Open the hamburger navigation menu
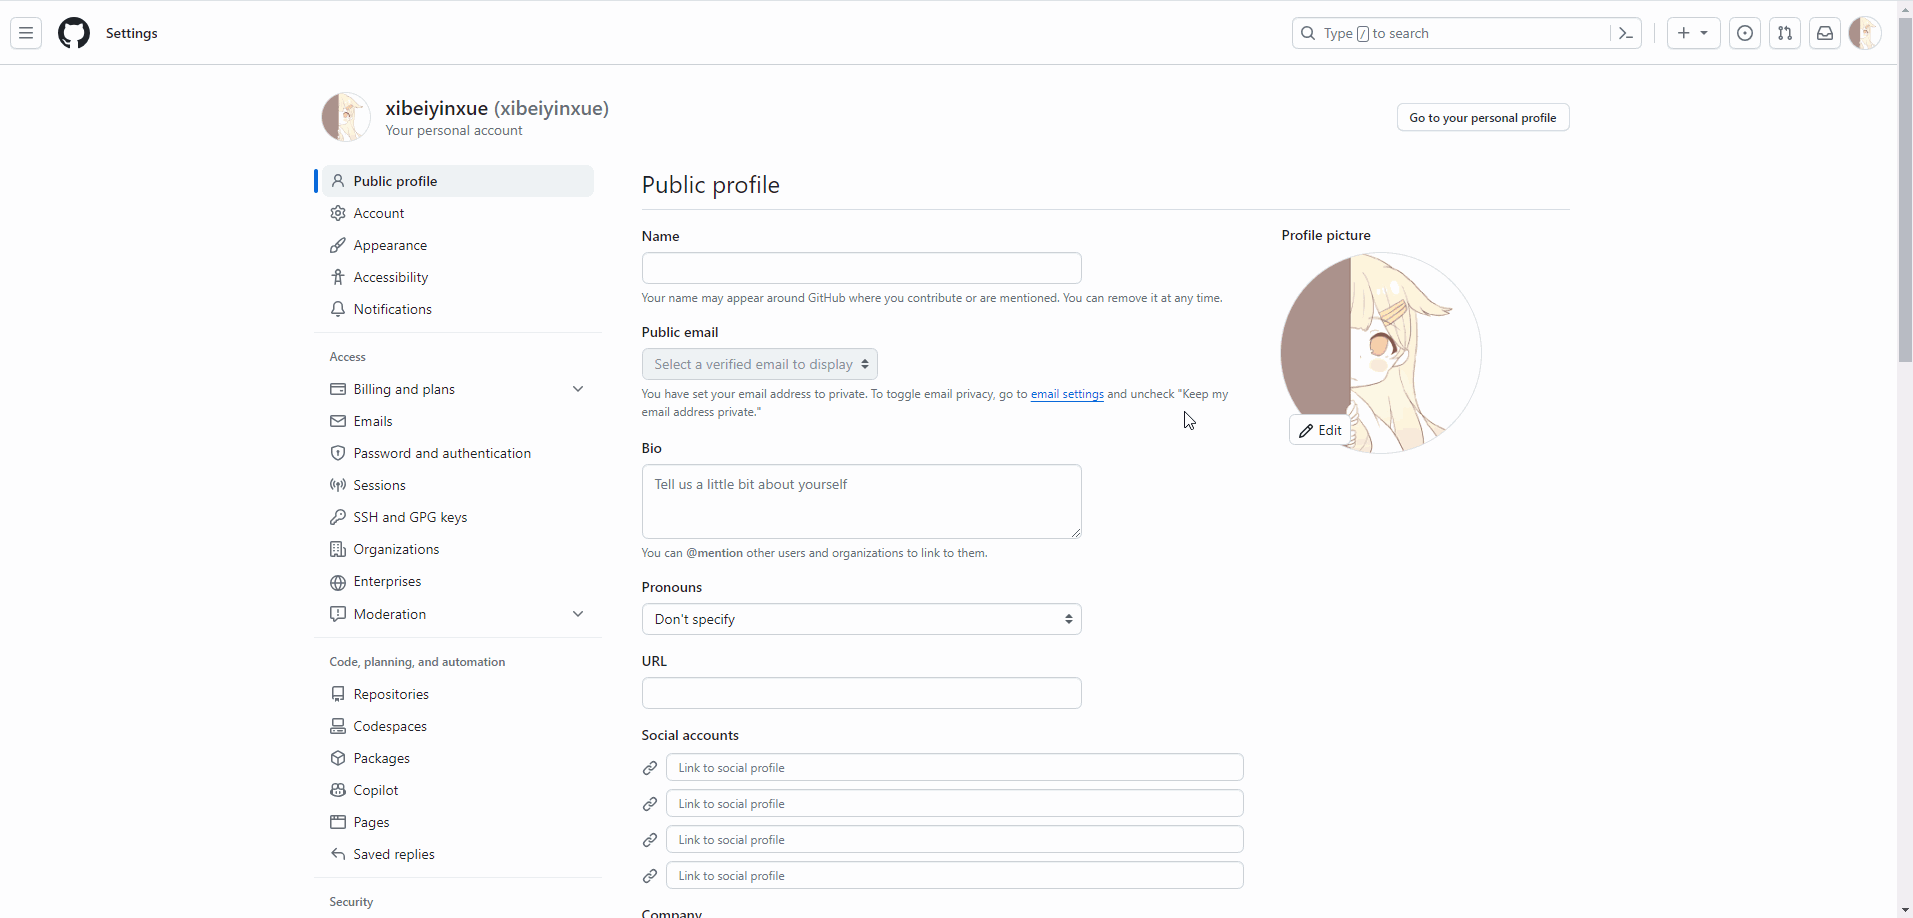 click(x=26, y=33)
